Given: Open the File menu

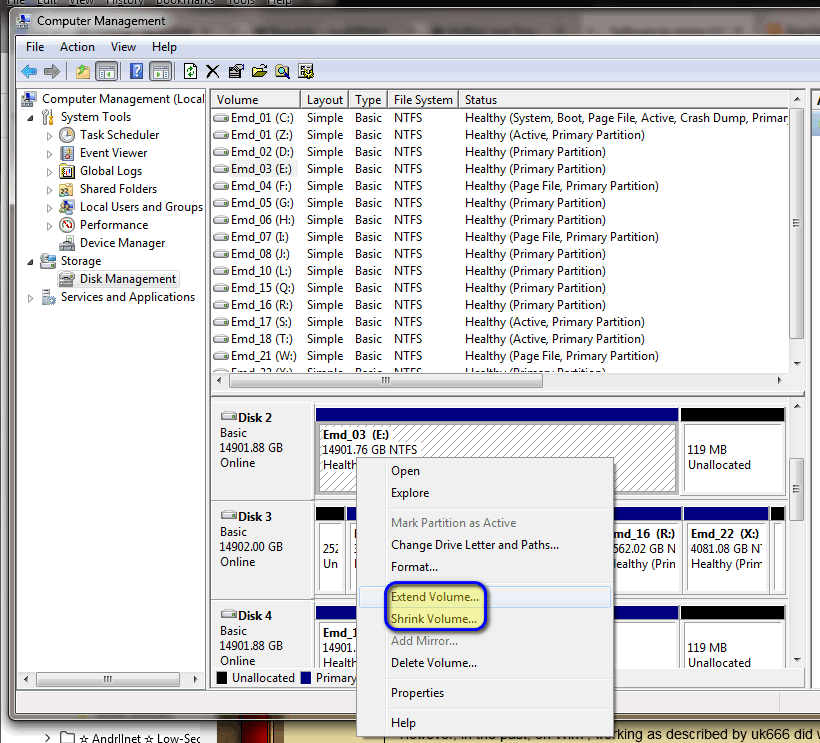Looking at the screenshot, I should point(35,47).
